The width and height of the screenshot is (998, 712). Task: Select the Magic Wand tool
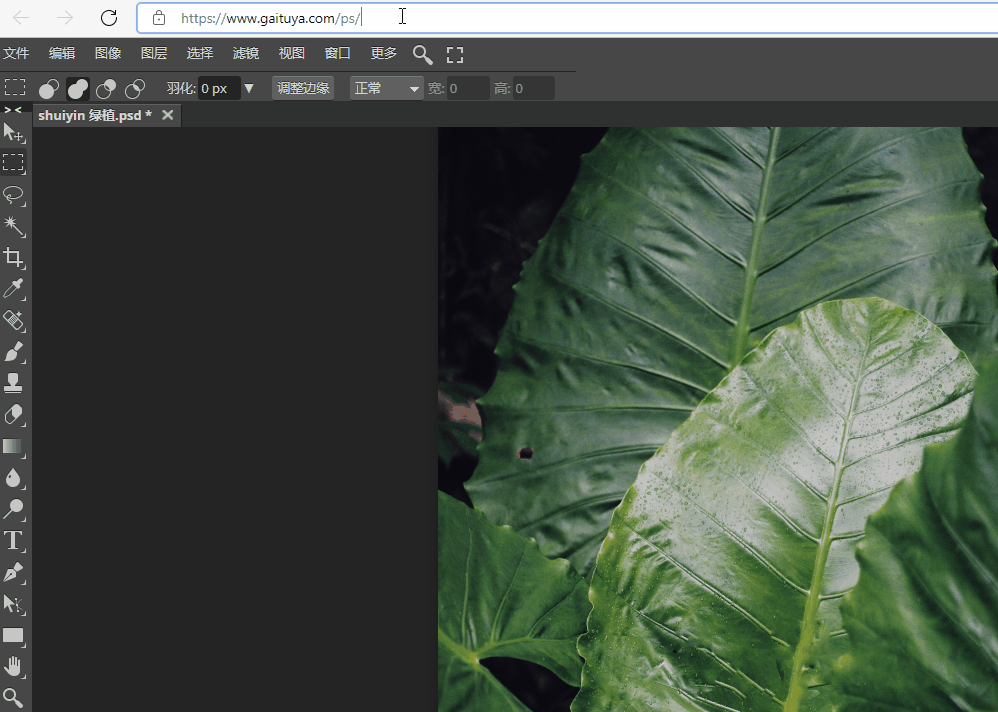click(14, 226)
